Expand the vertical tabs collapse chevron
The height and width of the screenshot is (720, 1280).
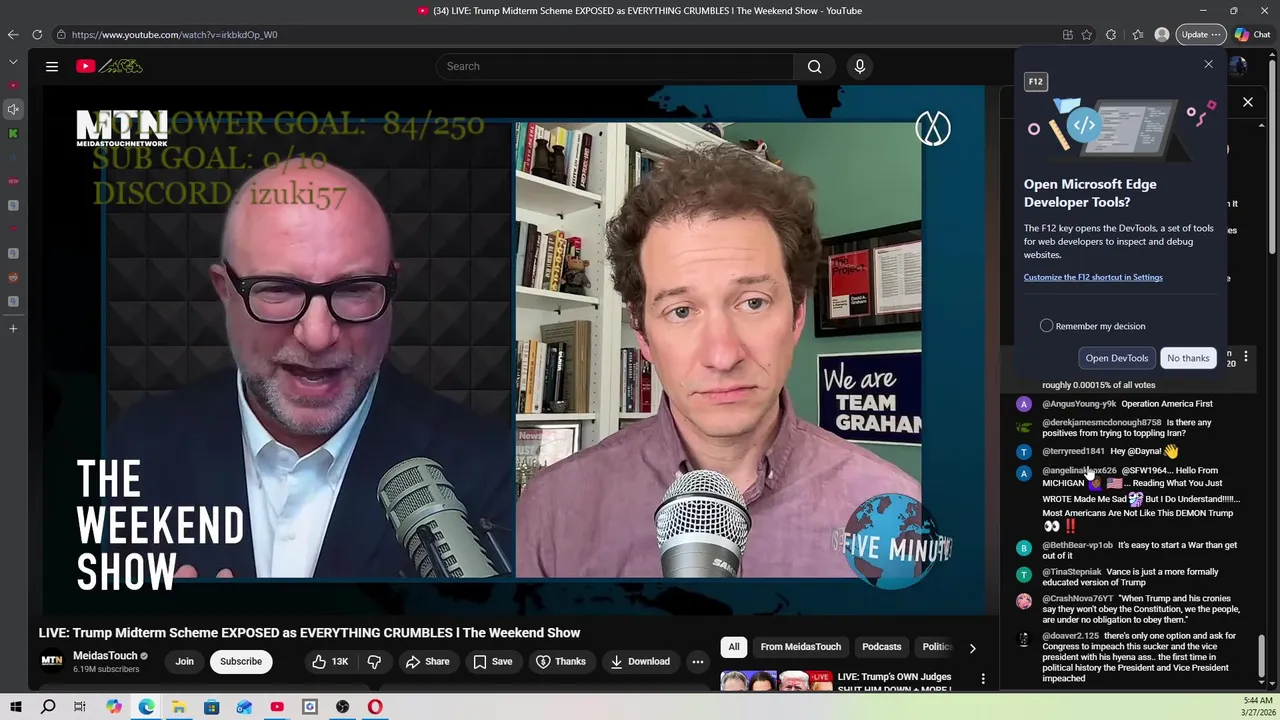[x=13, y=61]
